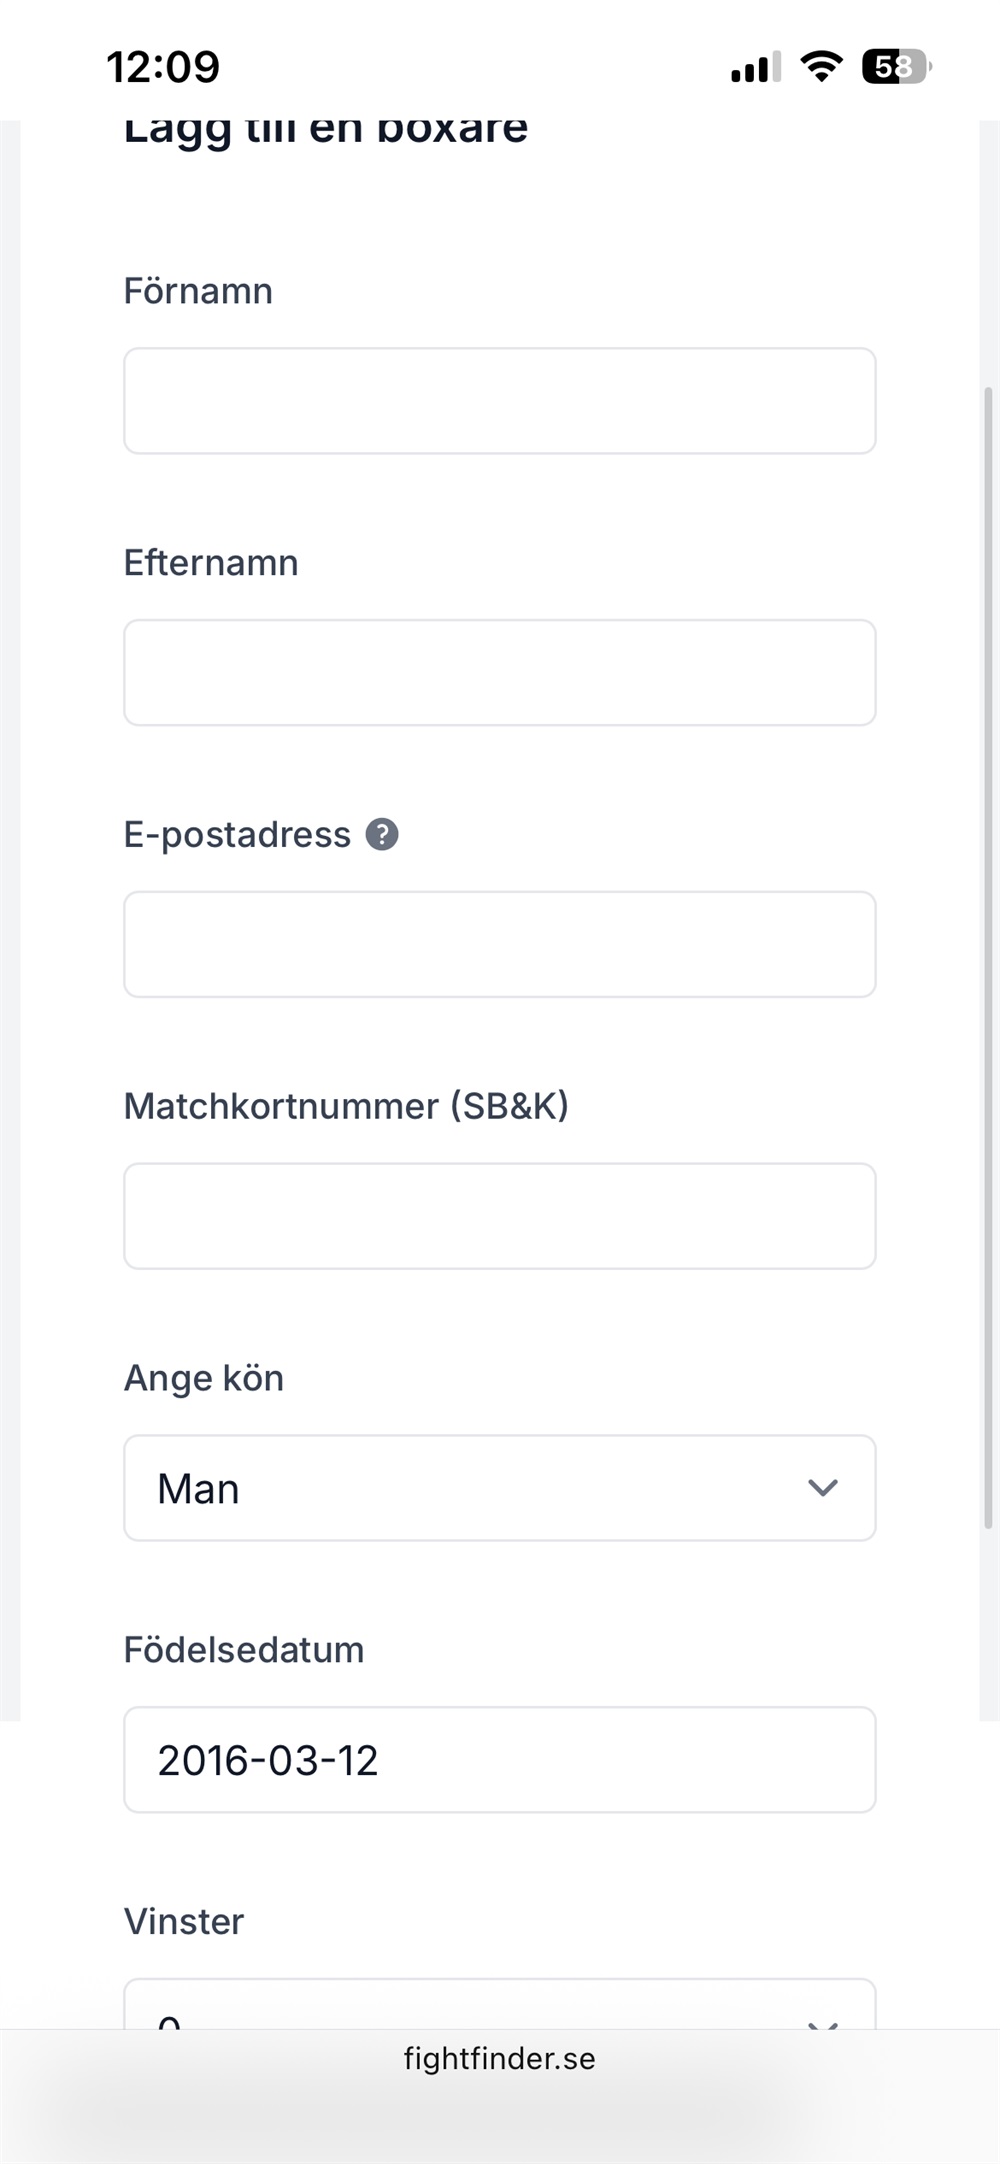Tap the 12:09 clock in status bar
Screen dimensions: 1000x2164
pos(163,67)
